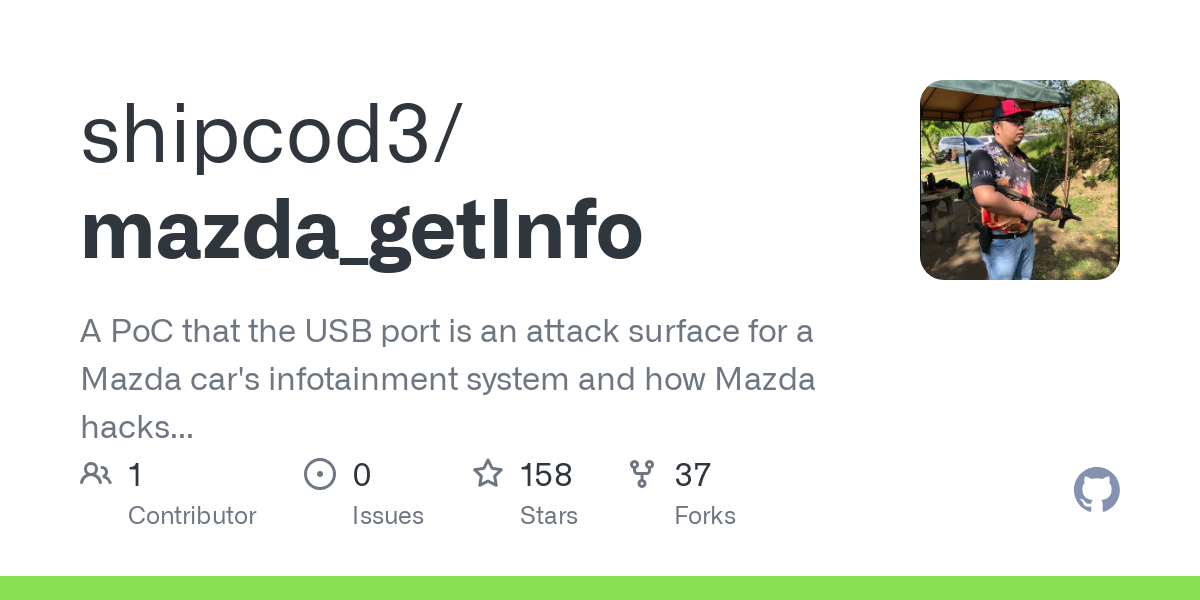This screenshot has height=600, width=1200.
Task: Click the issues count number 0
Action: click(362, 475)
